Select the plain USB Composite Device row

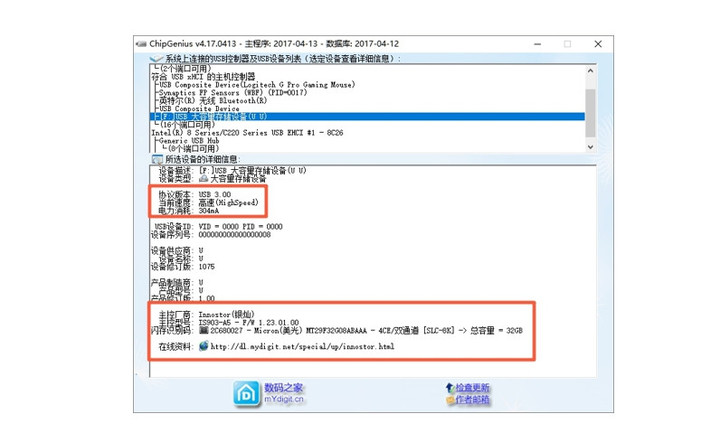(x=199, y=109)
